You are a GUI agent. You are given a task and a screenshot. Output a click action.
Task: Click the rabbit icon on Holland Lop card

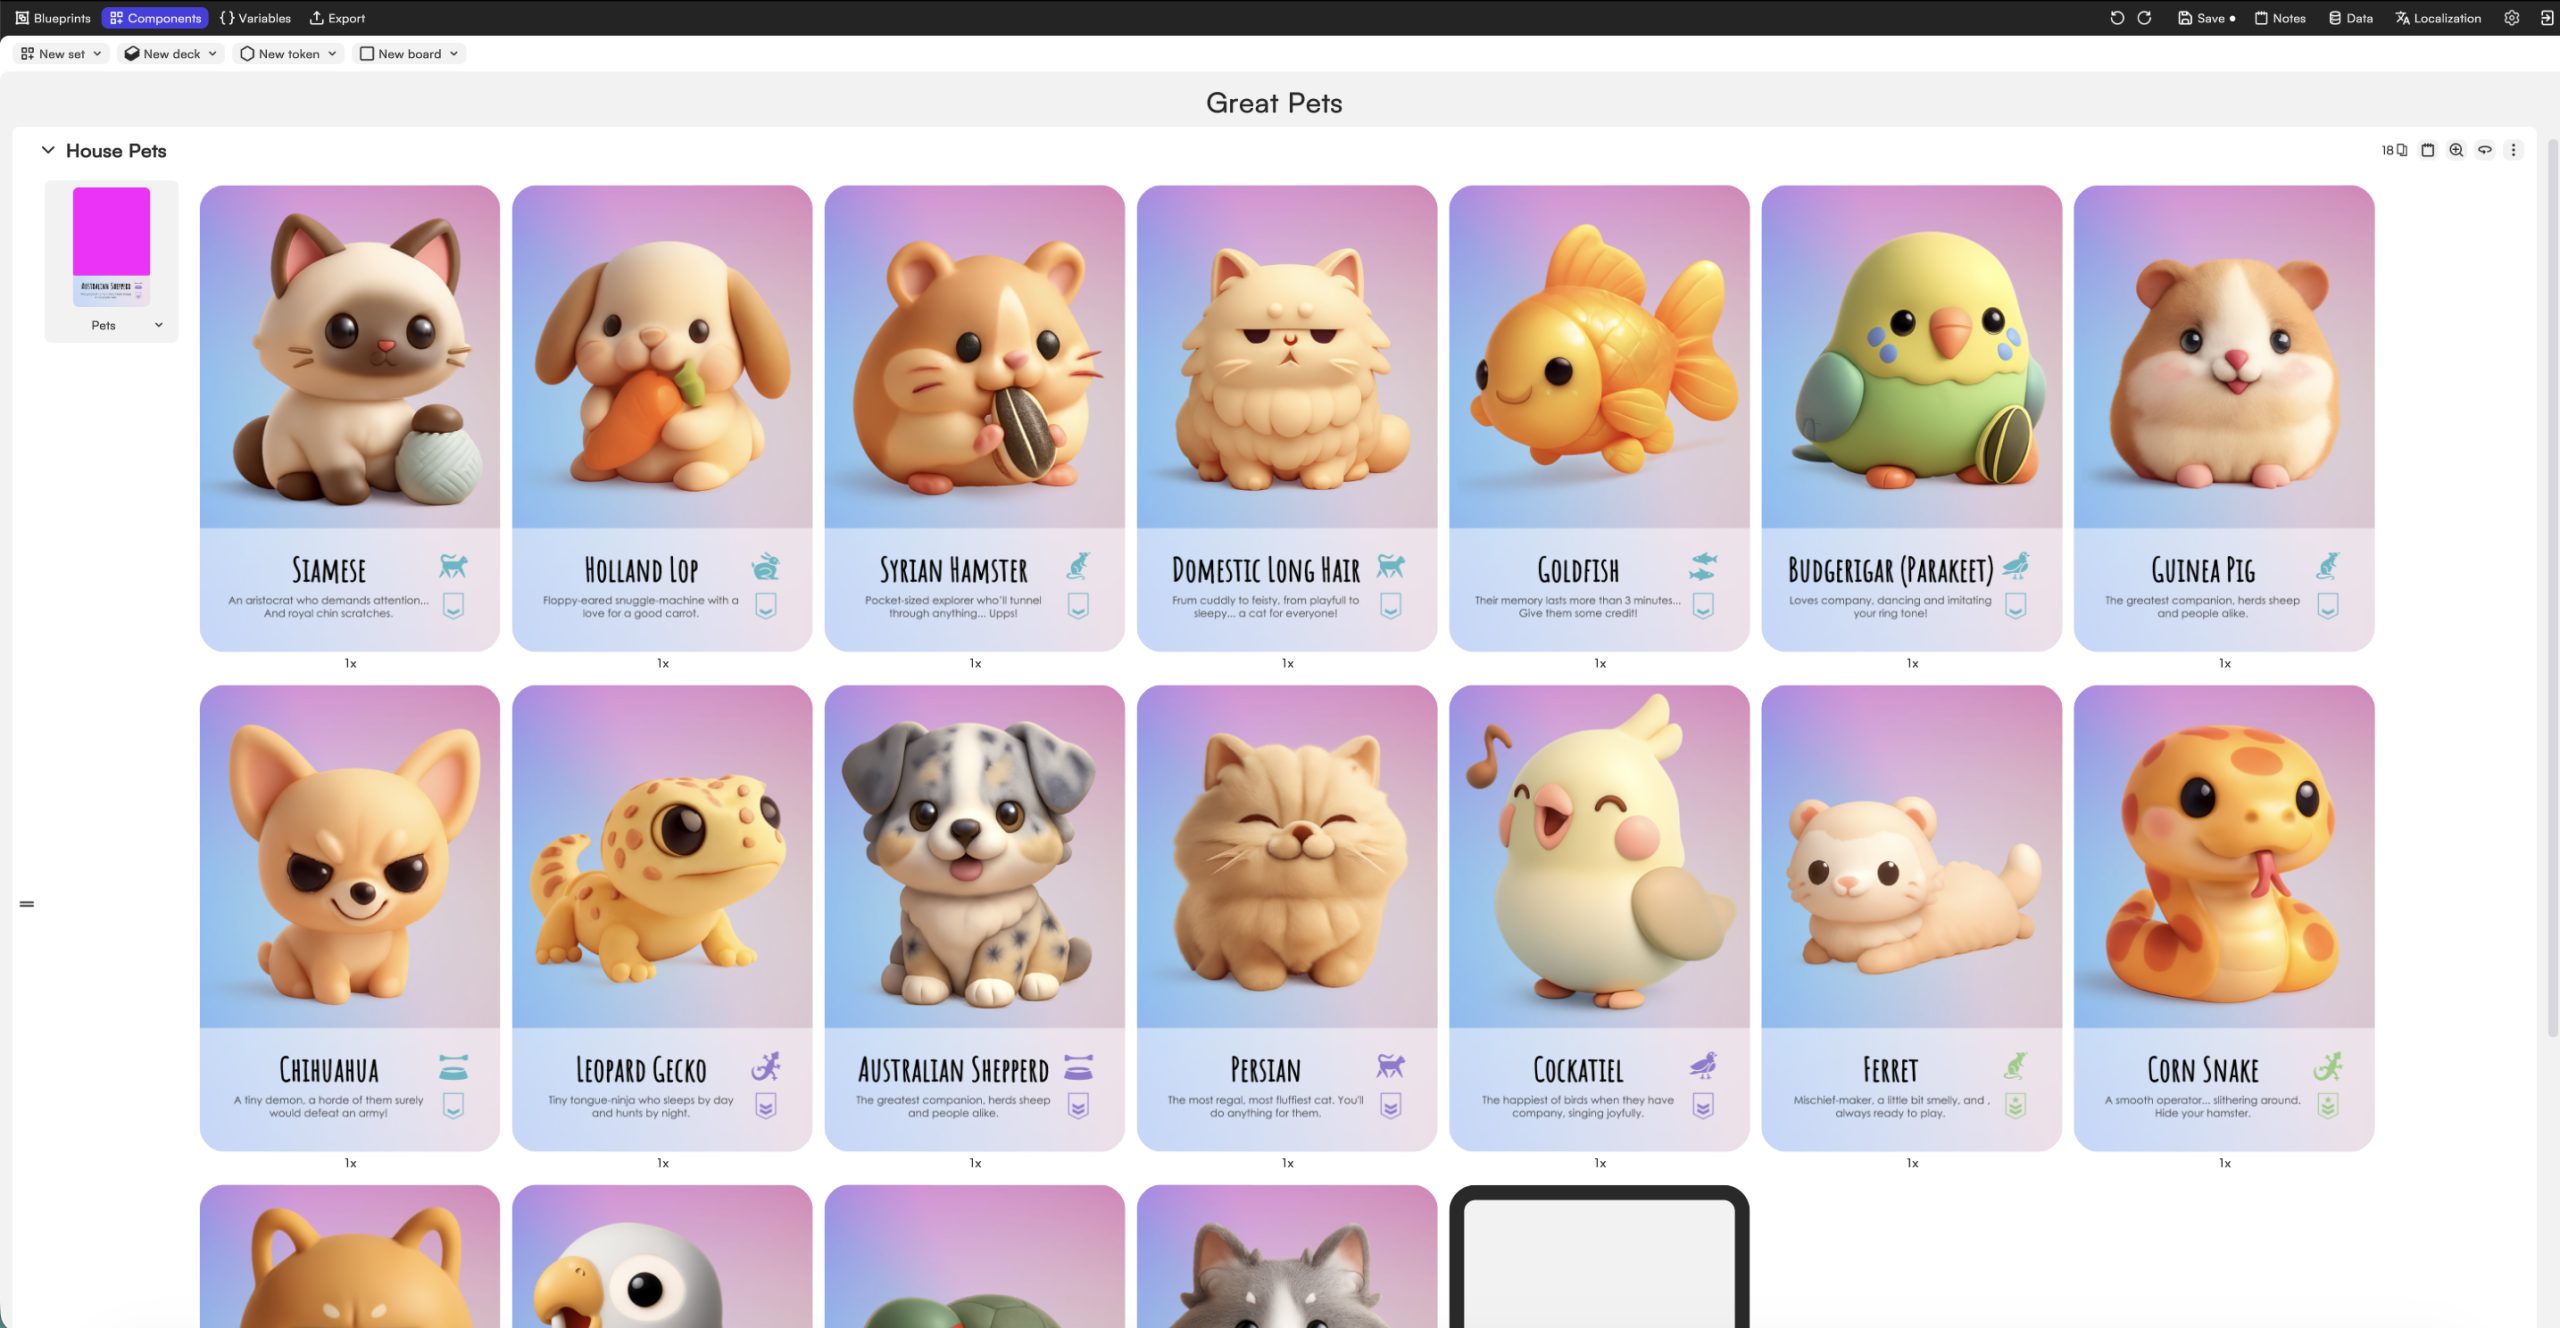[765, 567]
